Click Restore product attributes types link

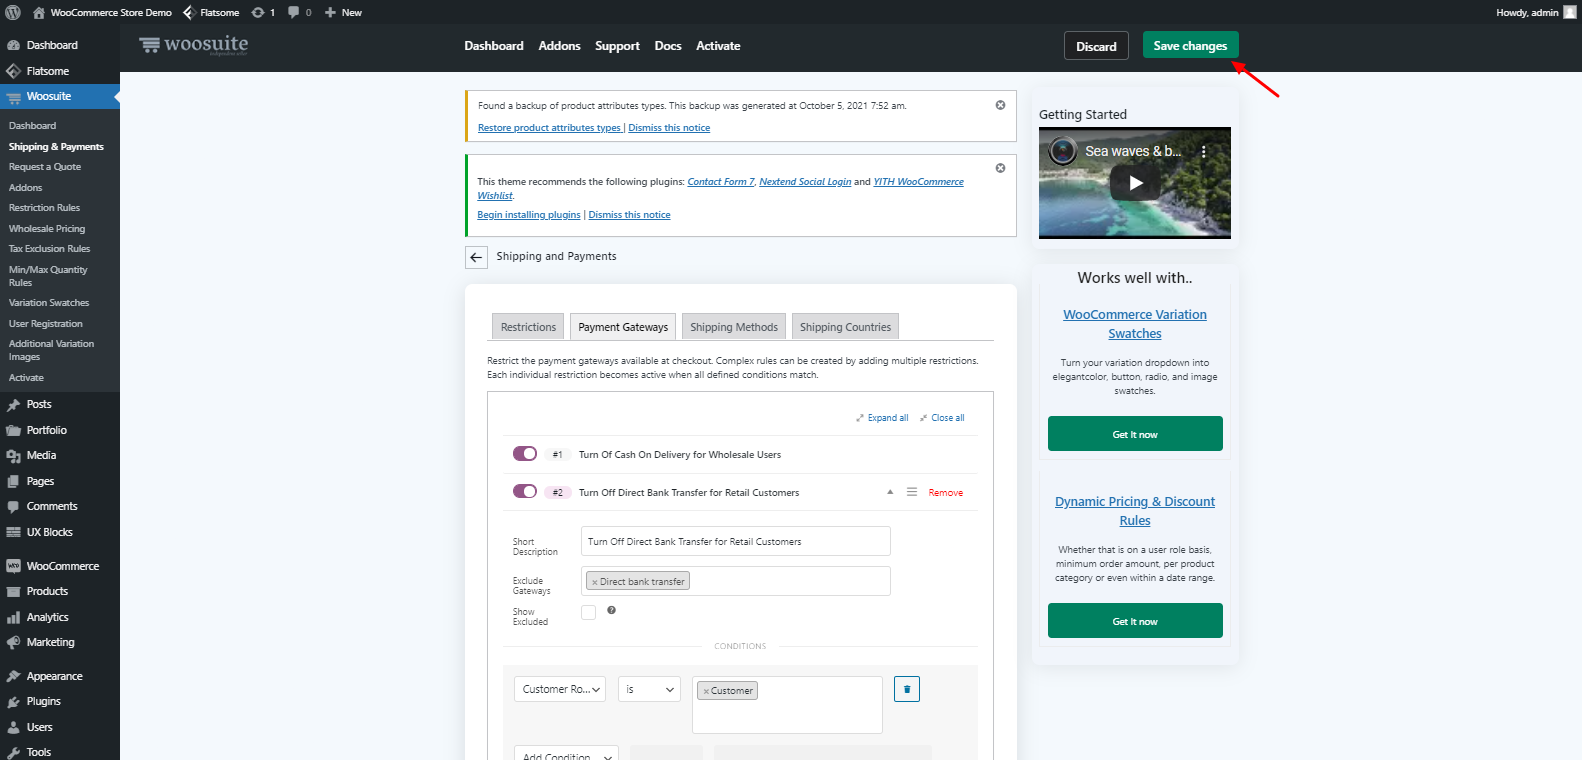[549, 128]
